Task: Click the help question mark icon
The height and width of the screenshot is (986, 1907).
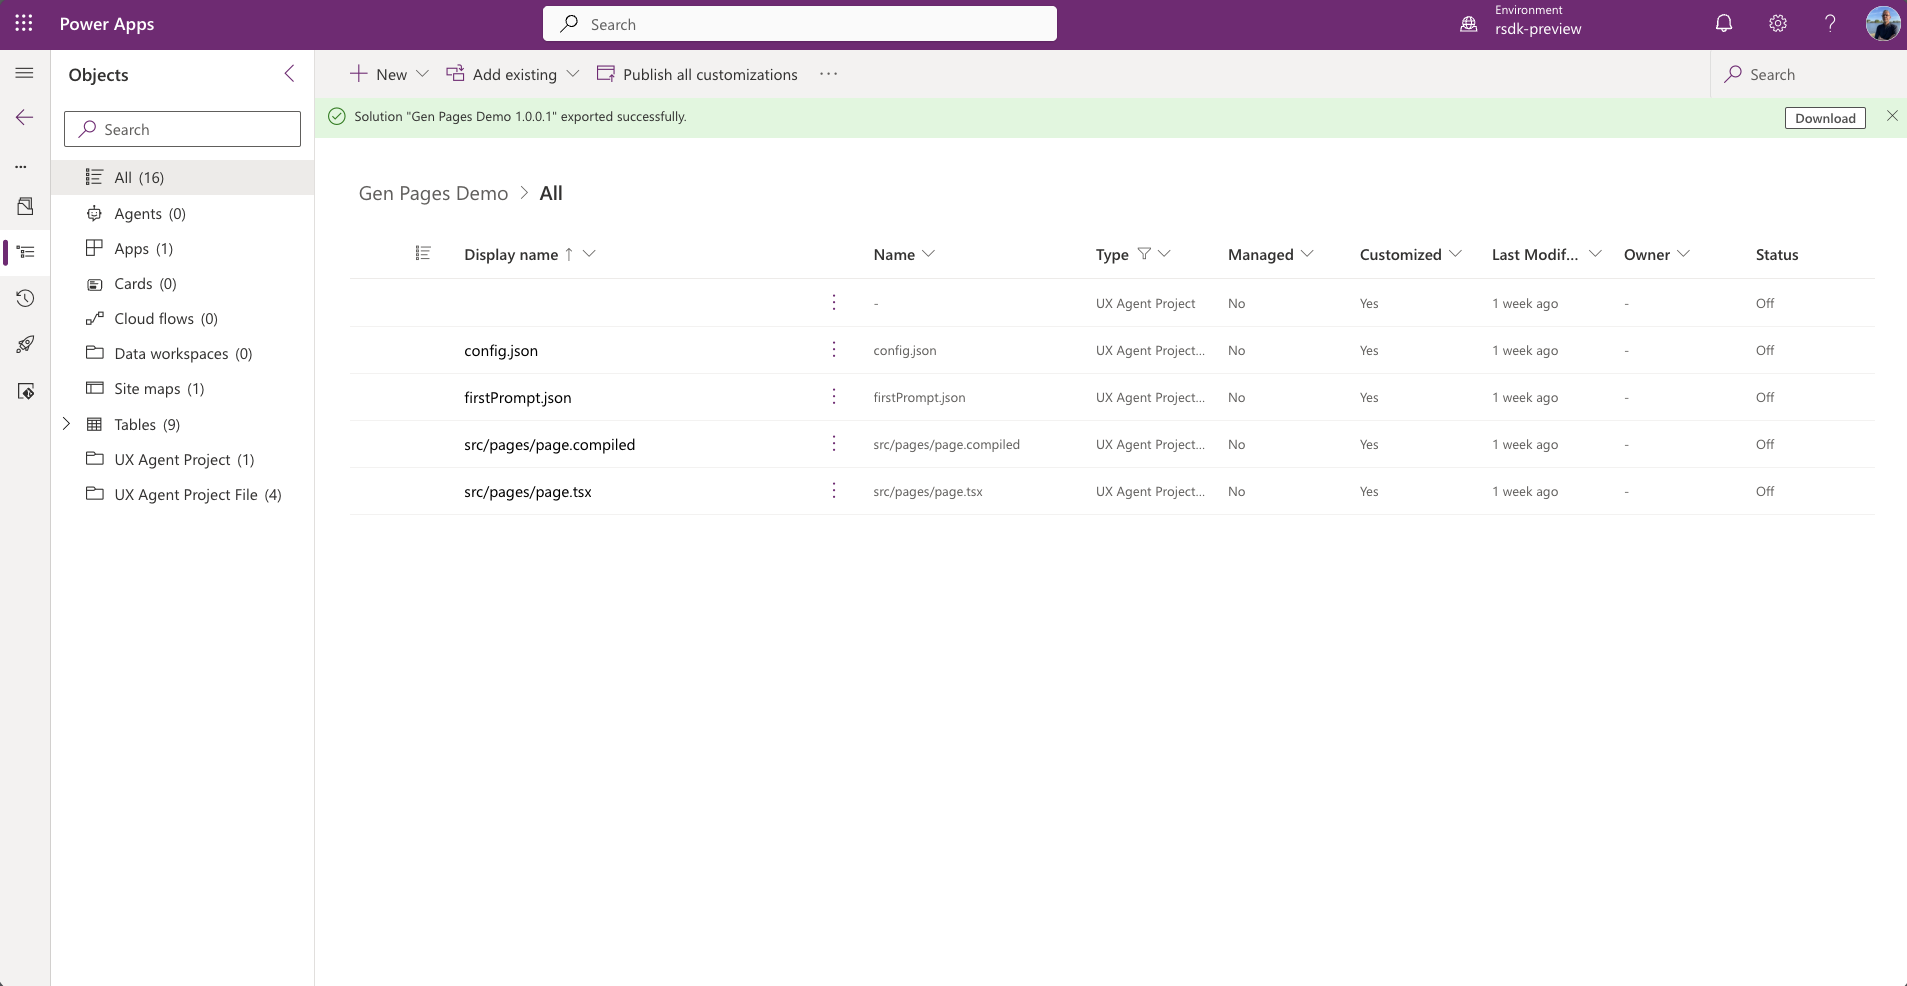Action: coord(1829,24)
